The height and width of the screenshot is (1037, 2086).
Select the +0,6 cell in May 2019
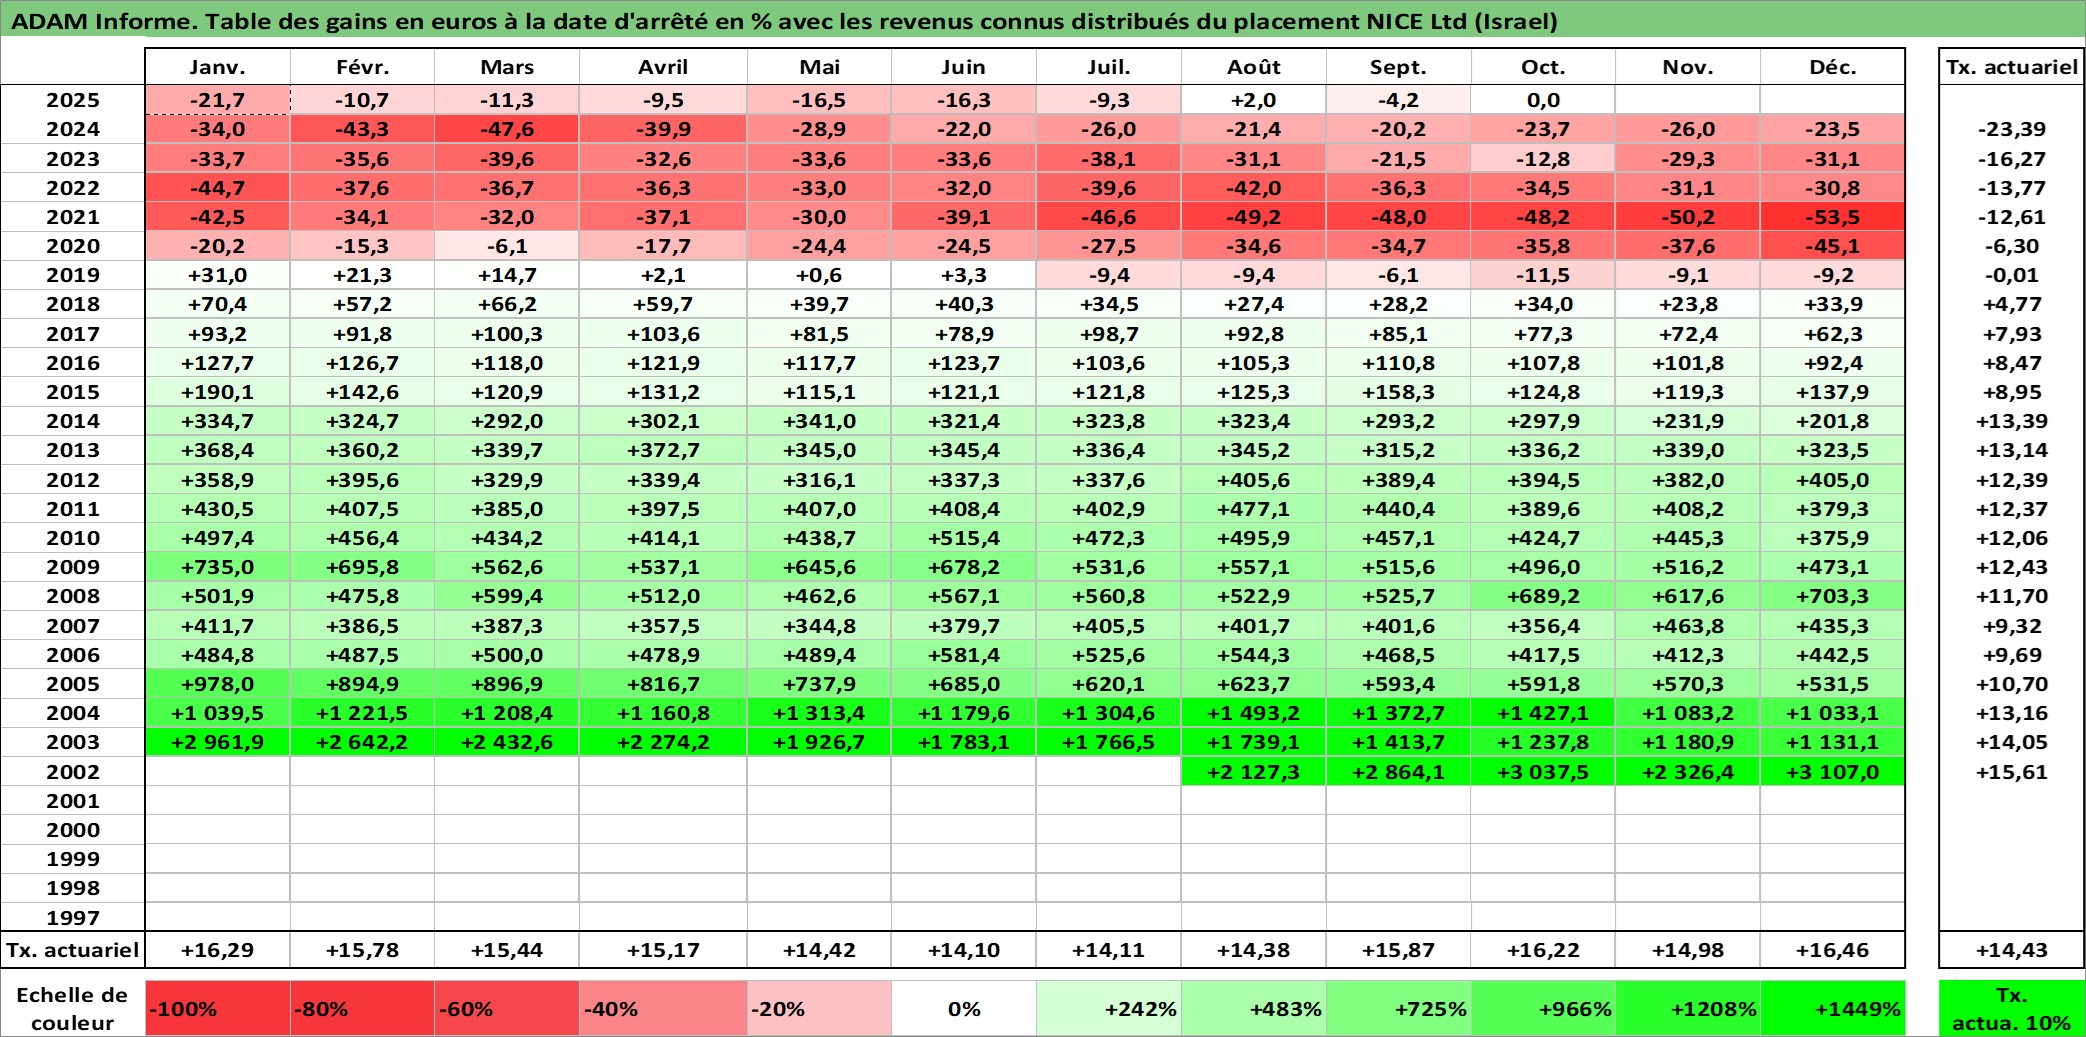[819, 275]
